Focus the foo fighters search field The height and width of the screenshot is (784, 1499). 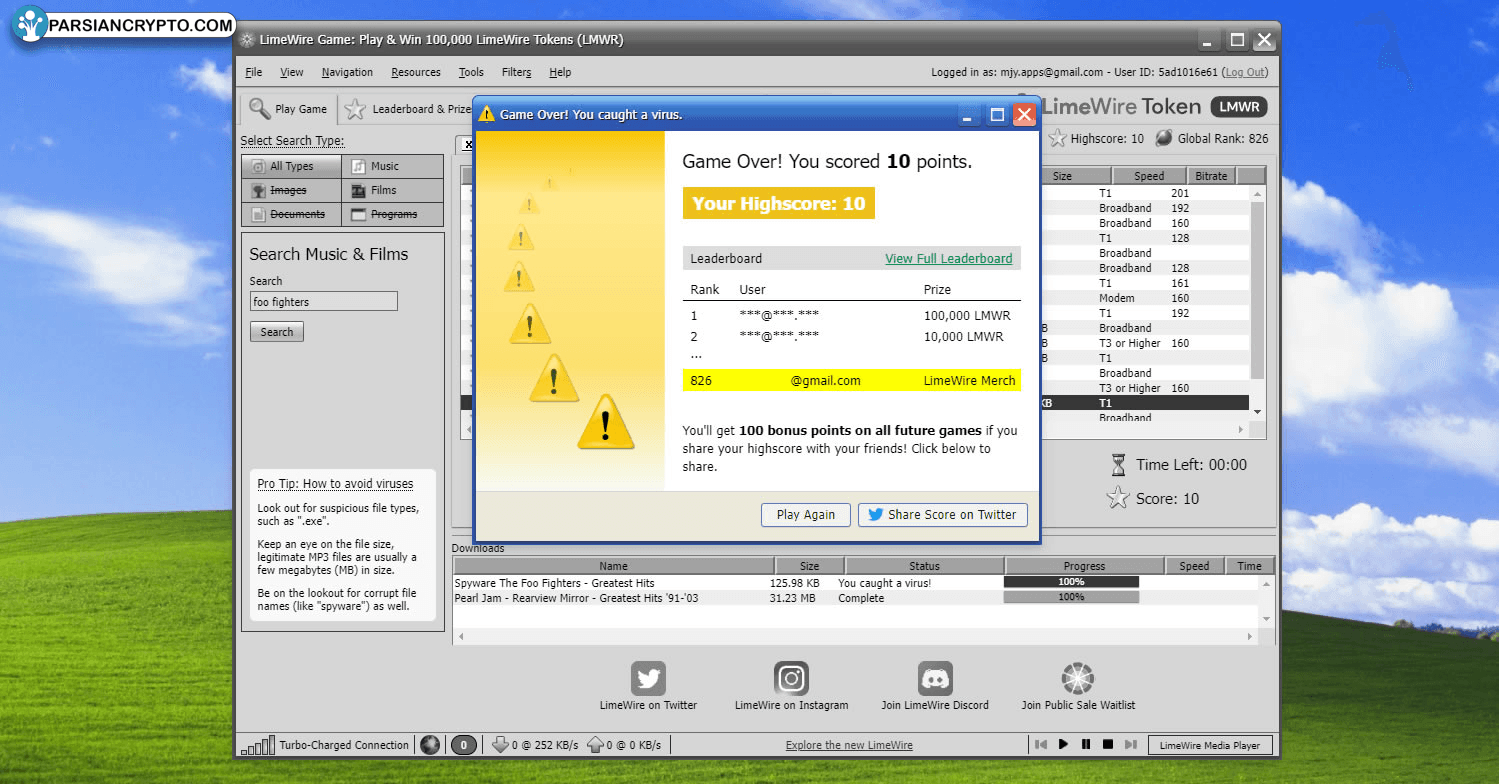click(324, 301)
